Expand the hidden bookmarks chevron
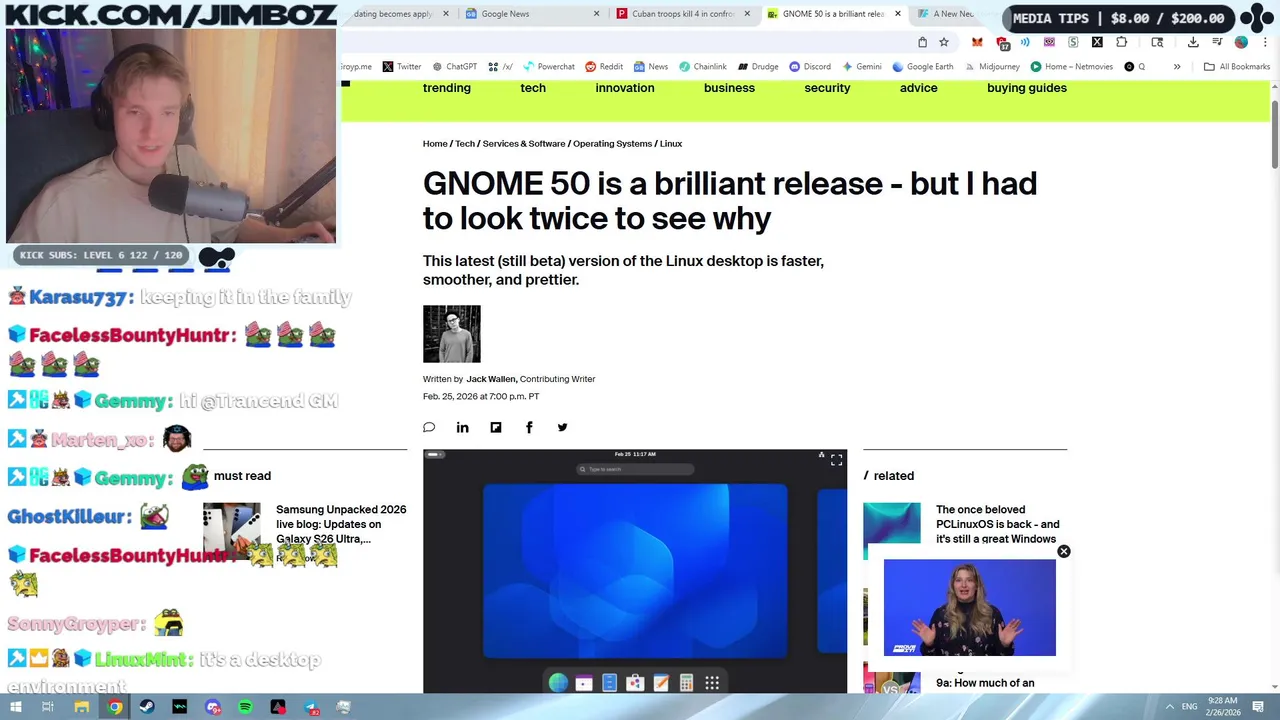This screenshot has width=1280, height=720. (x=1177, y=67)
